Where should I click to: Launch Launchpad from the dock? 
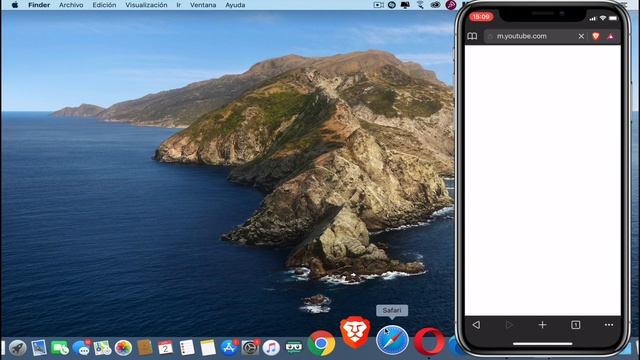click(18, 348)
